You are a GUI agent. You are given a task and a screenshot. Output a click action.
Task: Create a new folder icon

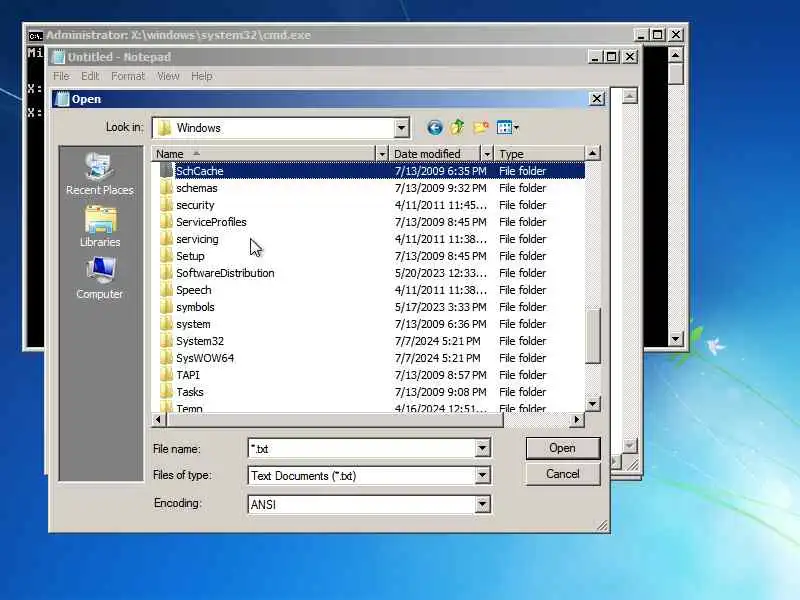(481, 128)
